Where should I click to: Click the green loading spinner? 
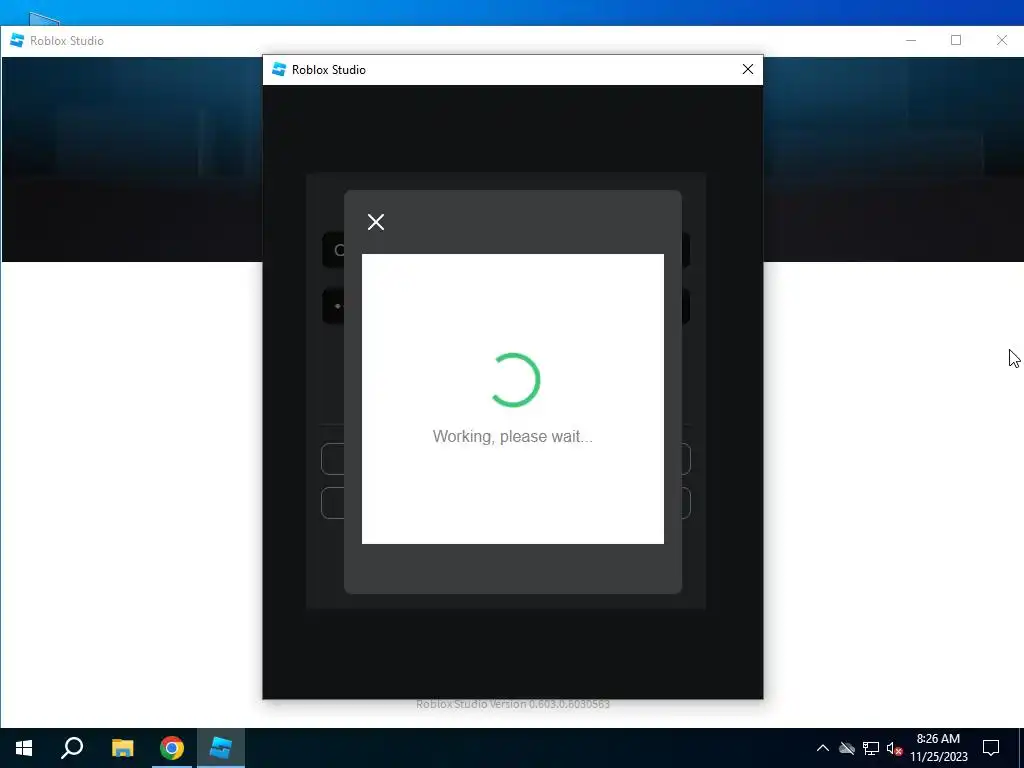514,380
